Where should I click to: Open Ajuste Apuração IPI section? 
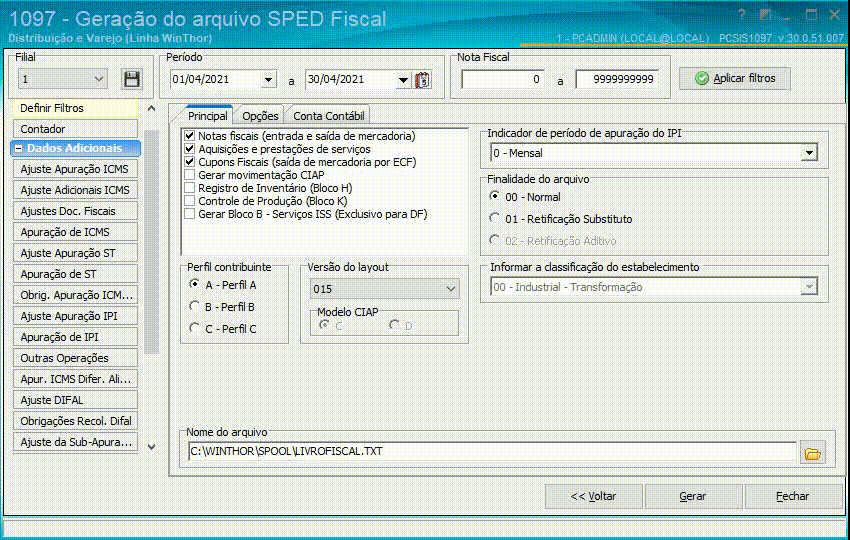[75, 316]
